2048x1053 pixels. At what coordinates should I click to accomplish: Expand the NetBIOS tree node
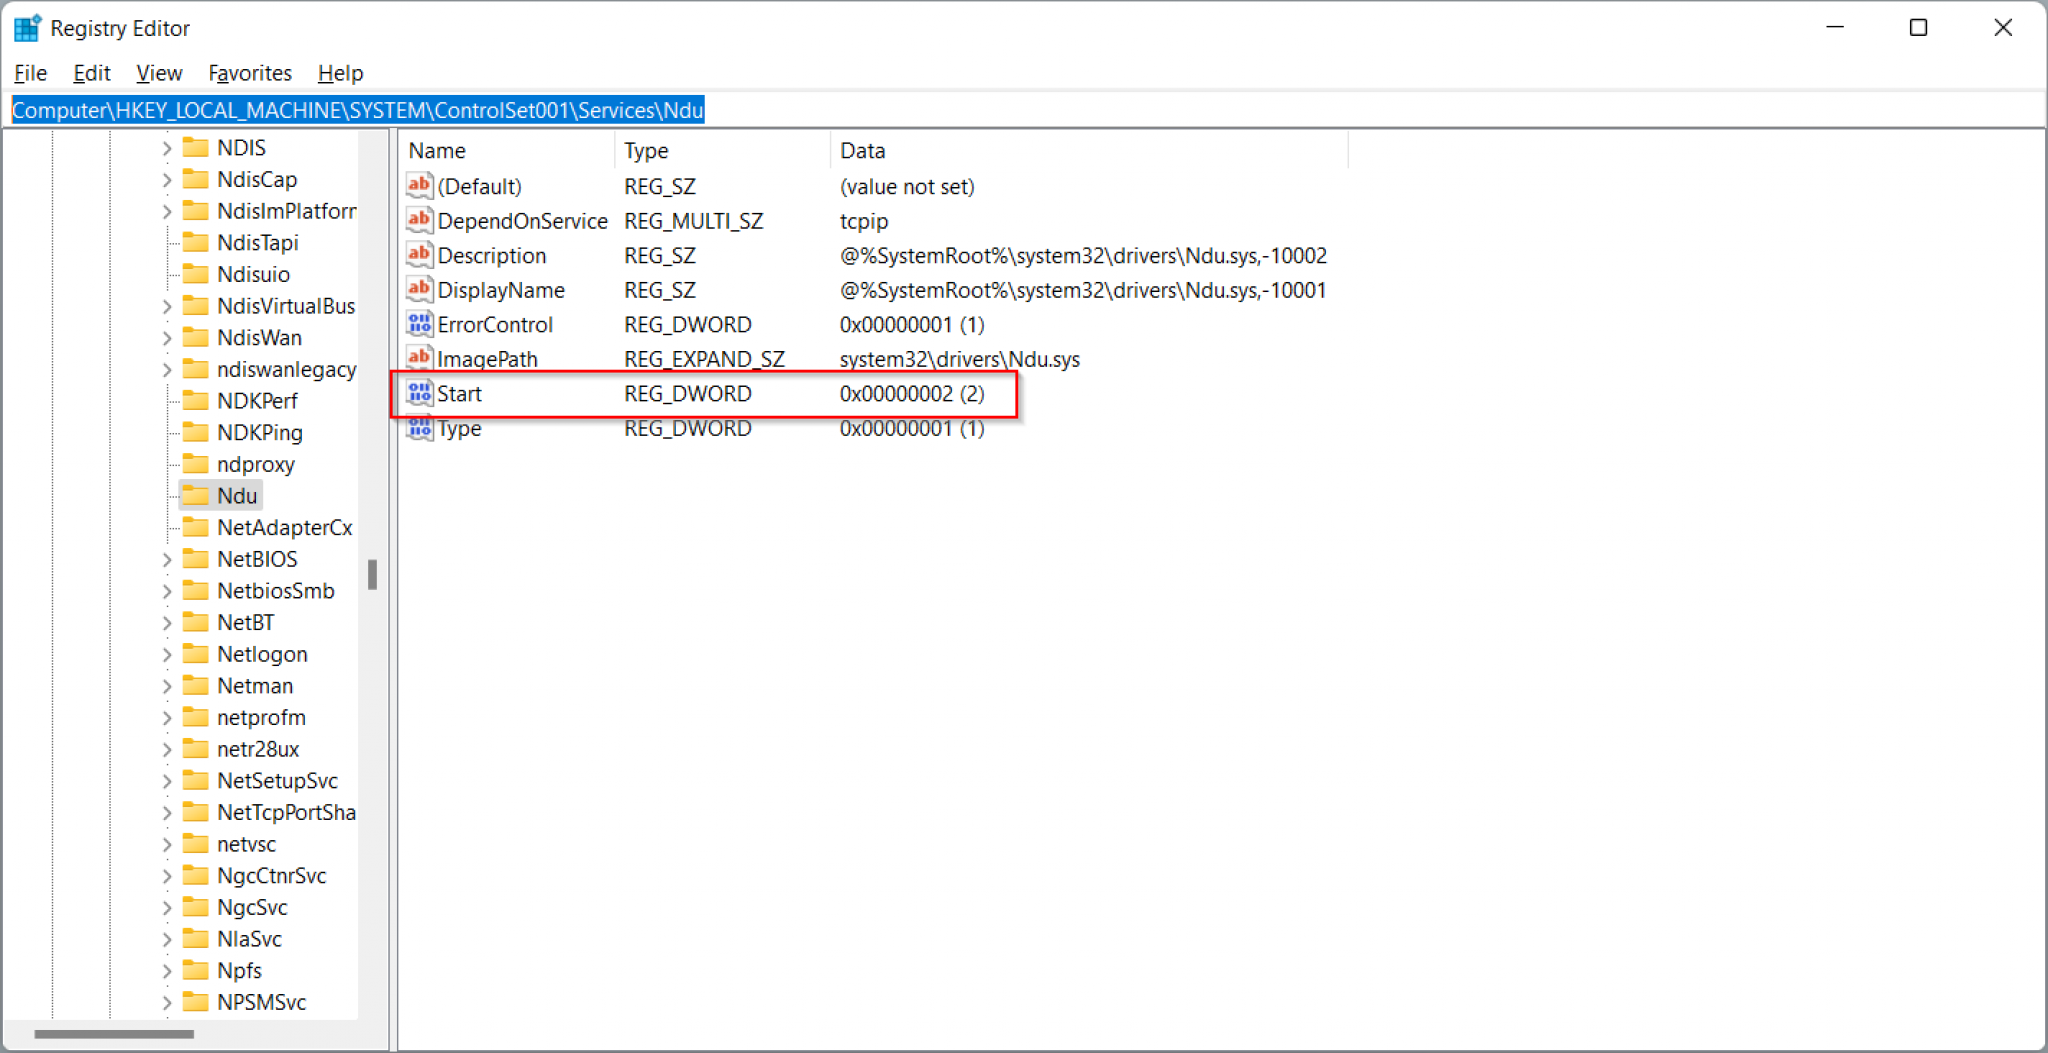coord(166,559)
